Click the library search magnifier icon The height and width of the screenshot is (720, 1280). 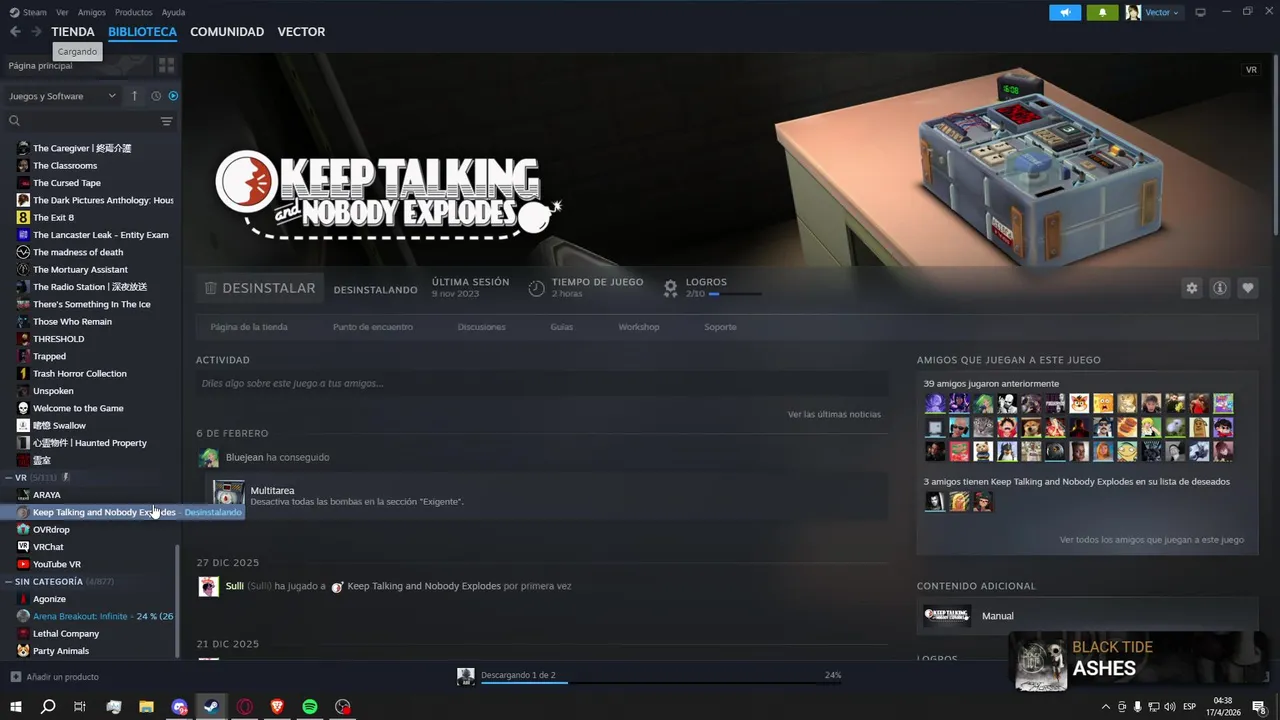tap(14, 121)
